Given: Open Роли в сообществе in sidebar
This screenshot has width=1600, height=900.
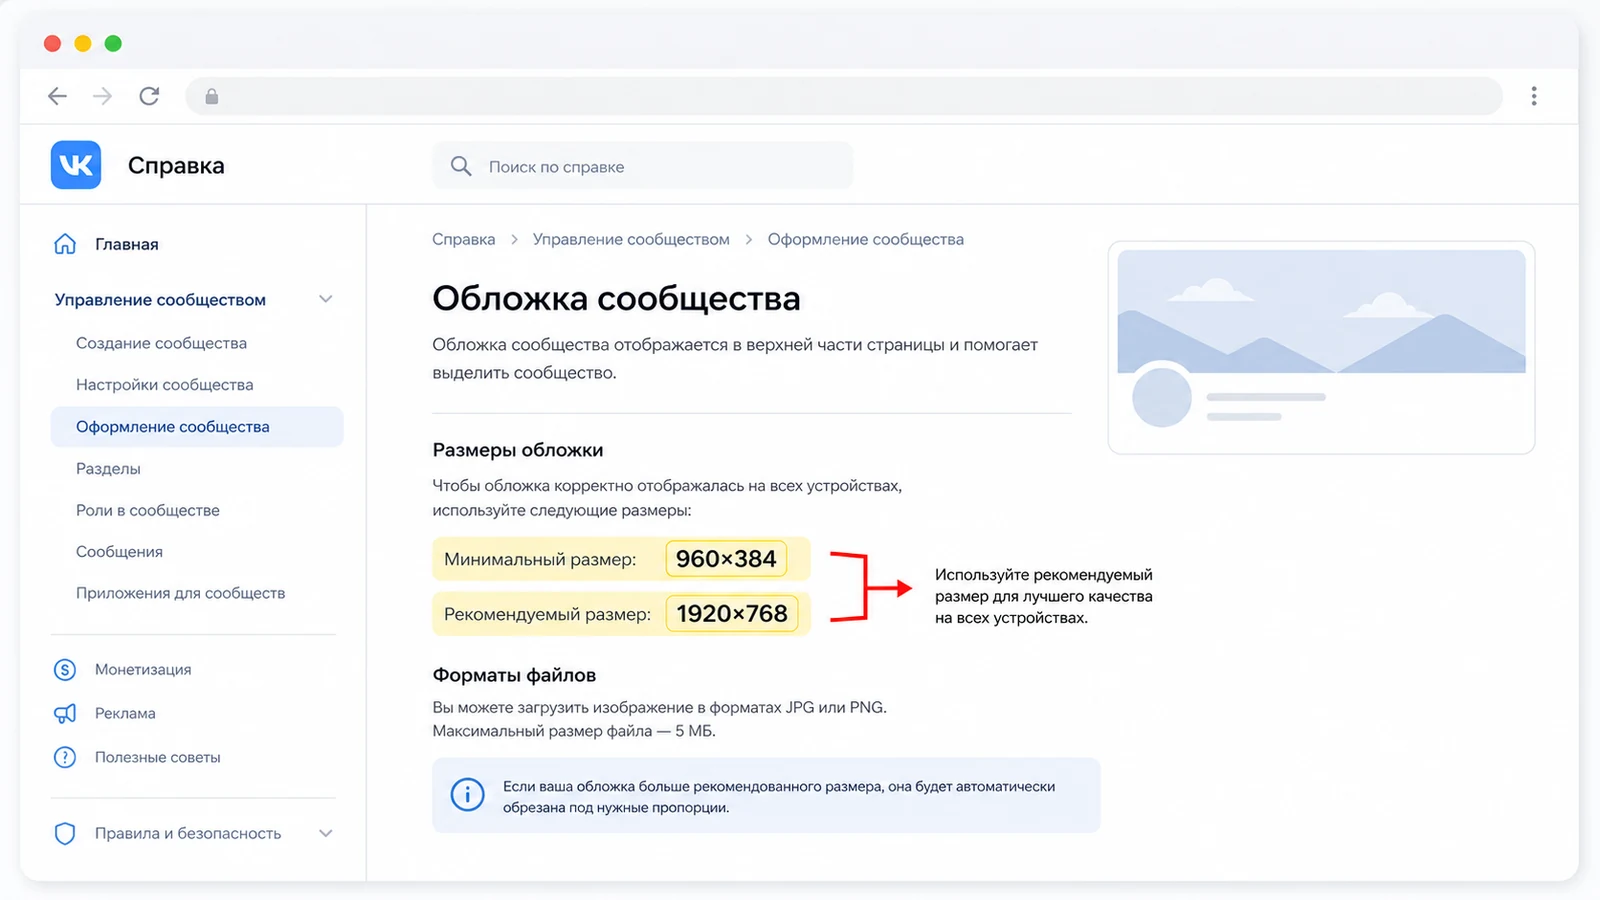Looking at the screenshot, I should pyautogui.click(x=148, y=510).
